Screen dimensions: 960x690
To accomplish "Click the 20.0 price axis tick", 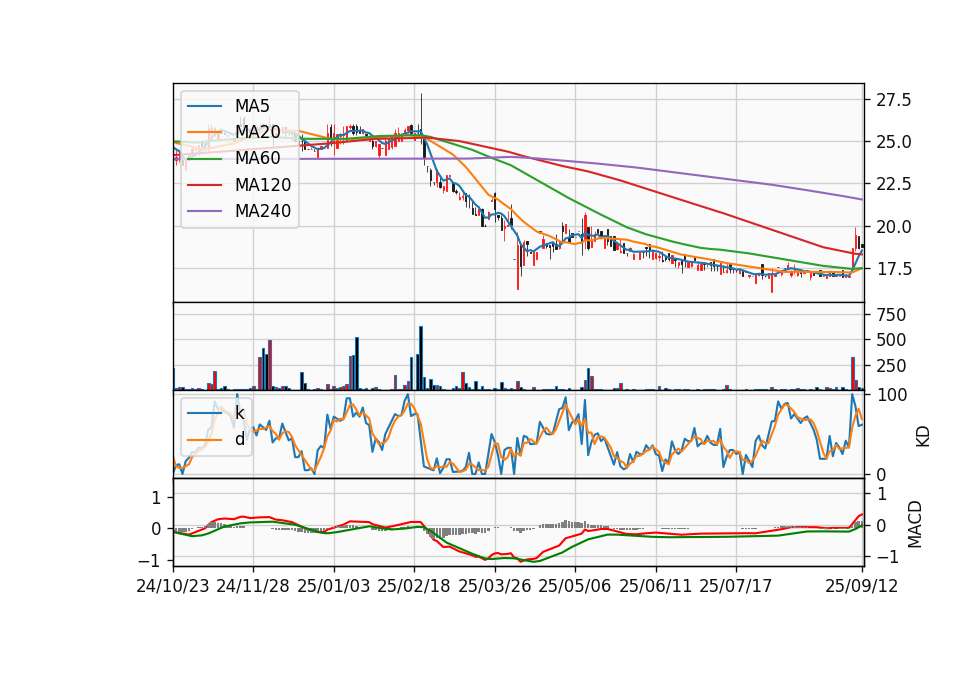I will pos(893,227).
